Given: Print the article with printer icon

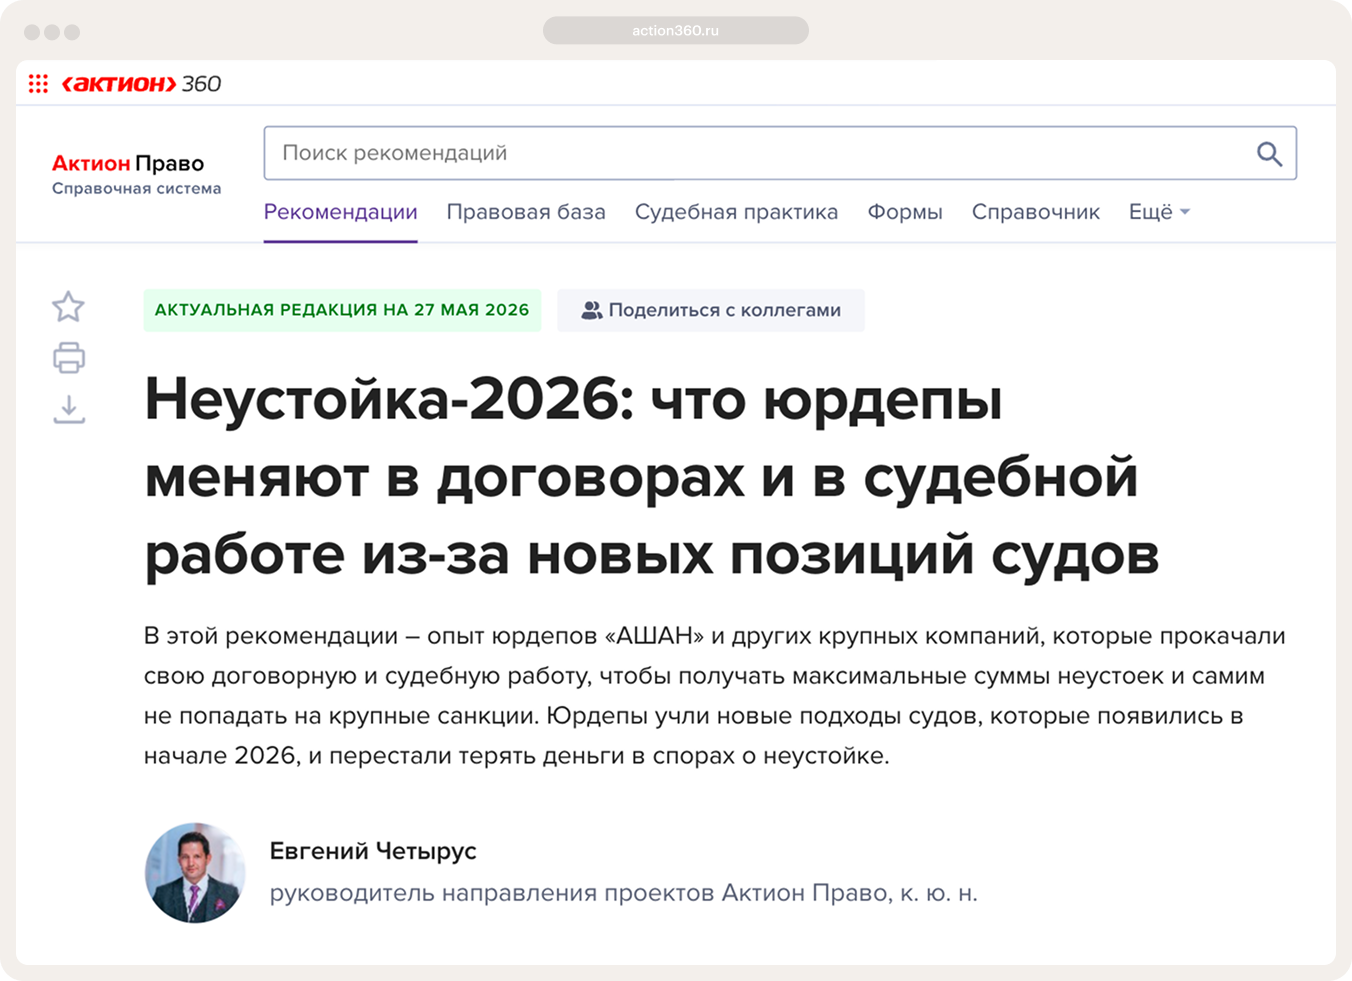Looking at the screenshot, I should (x=69, y=358).
